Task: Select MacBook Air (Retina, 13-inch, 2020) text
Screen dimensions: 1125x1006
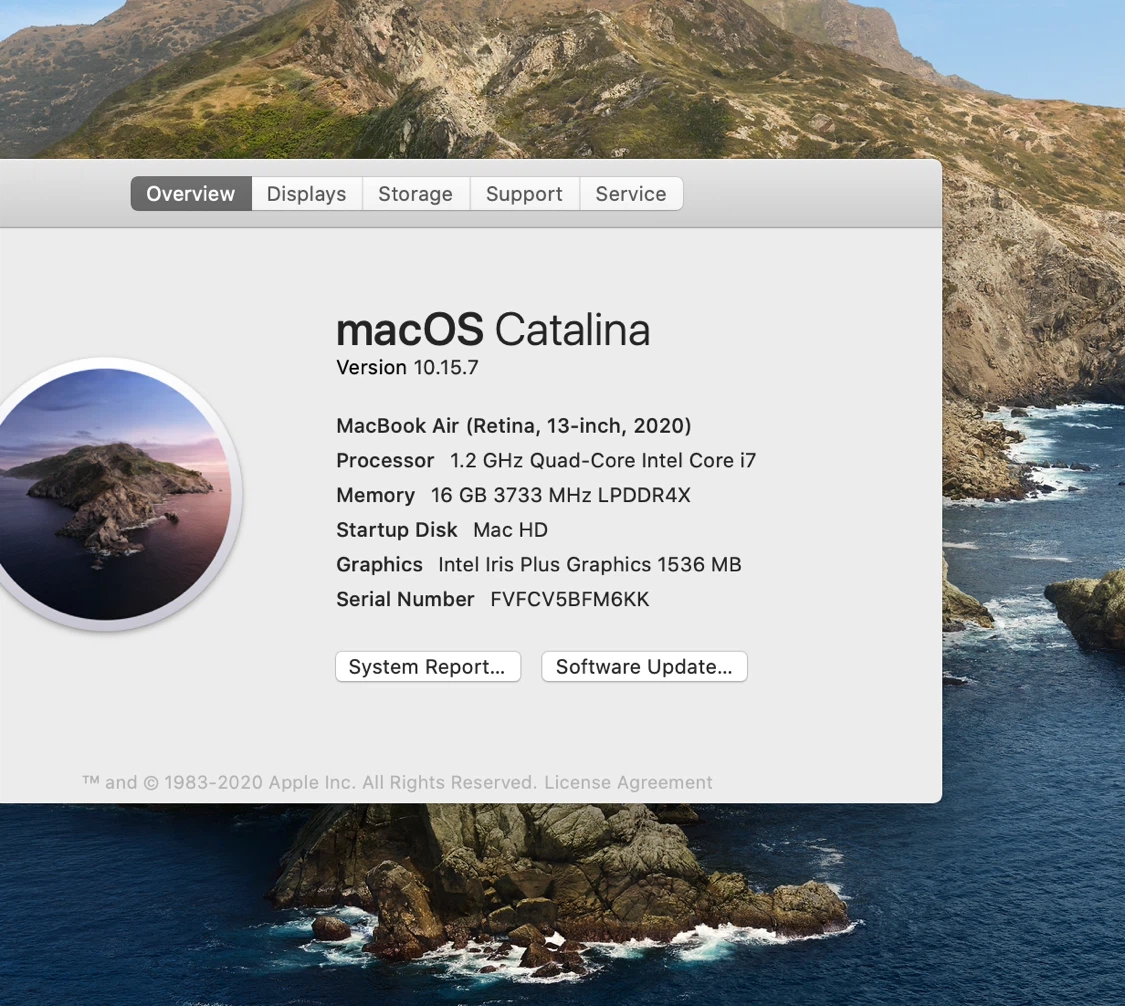Action: [x=514, y=426]
